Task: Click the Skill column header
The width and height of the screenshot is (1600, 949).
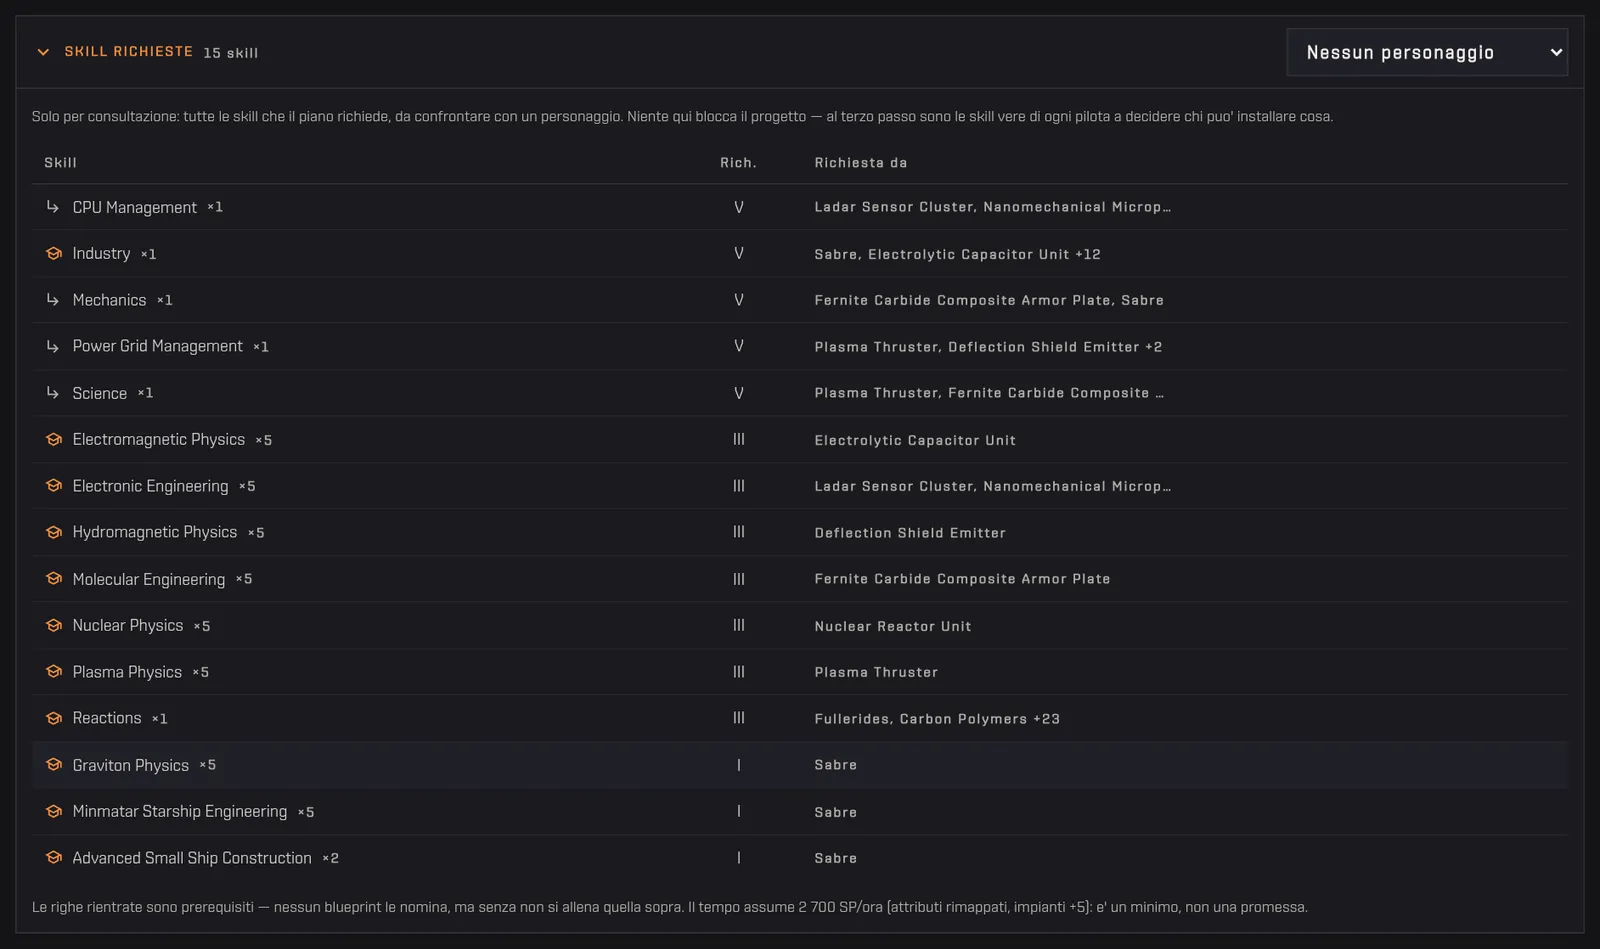Action: pyautogui.click(x=60, y=162)
